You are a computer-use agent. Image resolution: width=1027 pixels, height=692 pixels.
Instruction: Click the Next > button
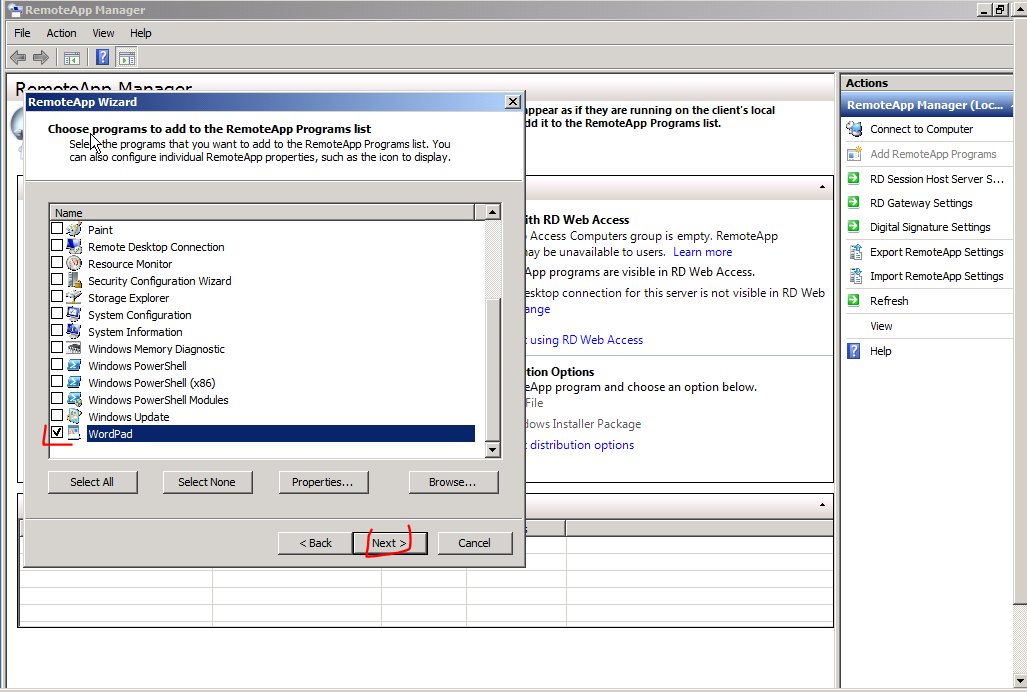(x=390, y=543)
